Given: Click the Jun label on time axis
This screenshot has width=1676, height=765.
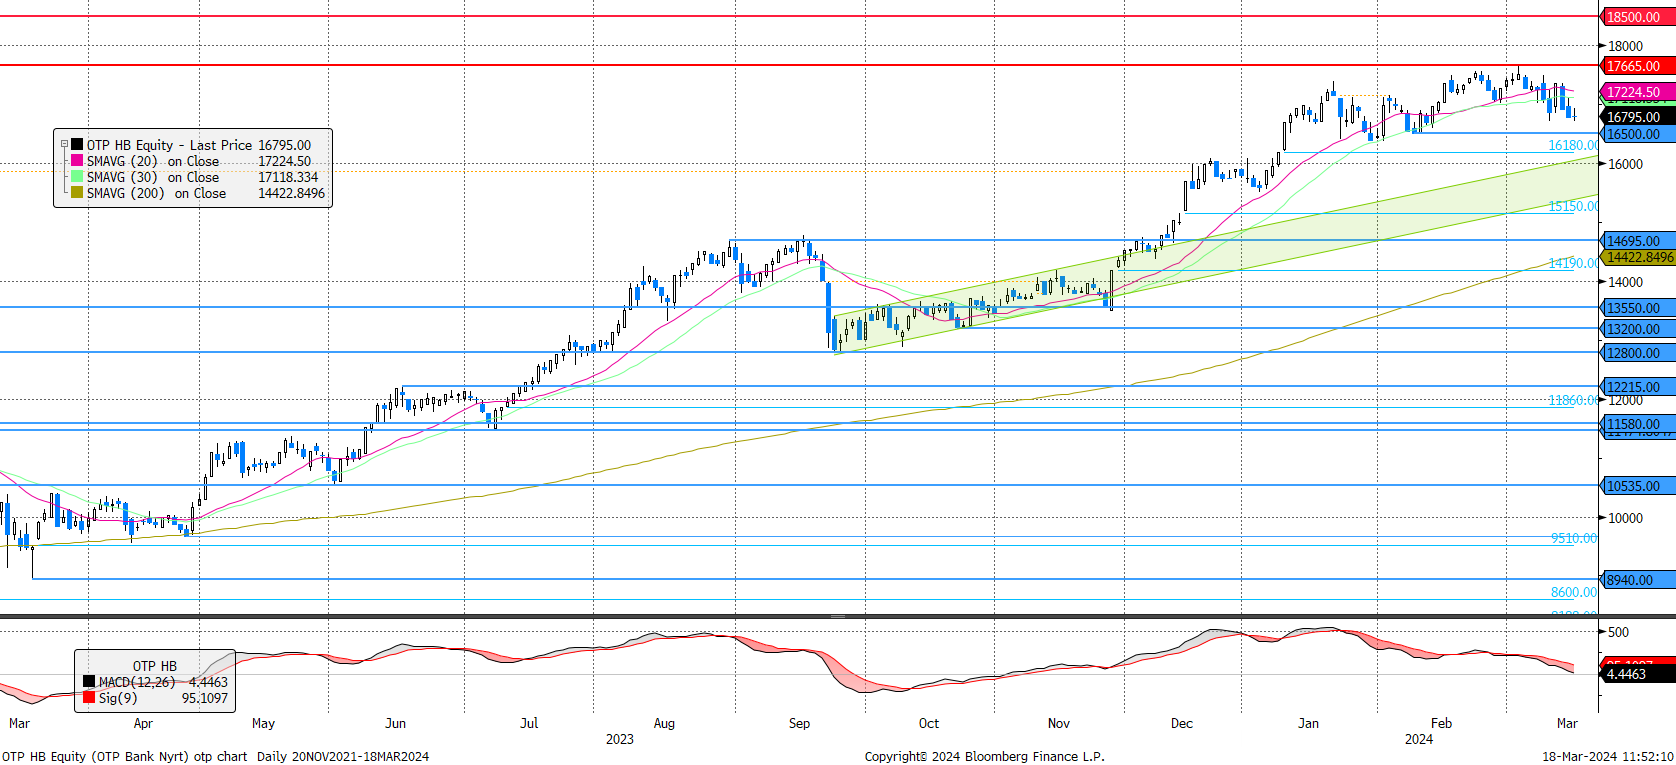Looking at the screenshot, I should [x=396, y=723].
